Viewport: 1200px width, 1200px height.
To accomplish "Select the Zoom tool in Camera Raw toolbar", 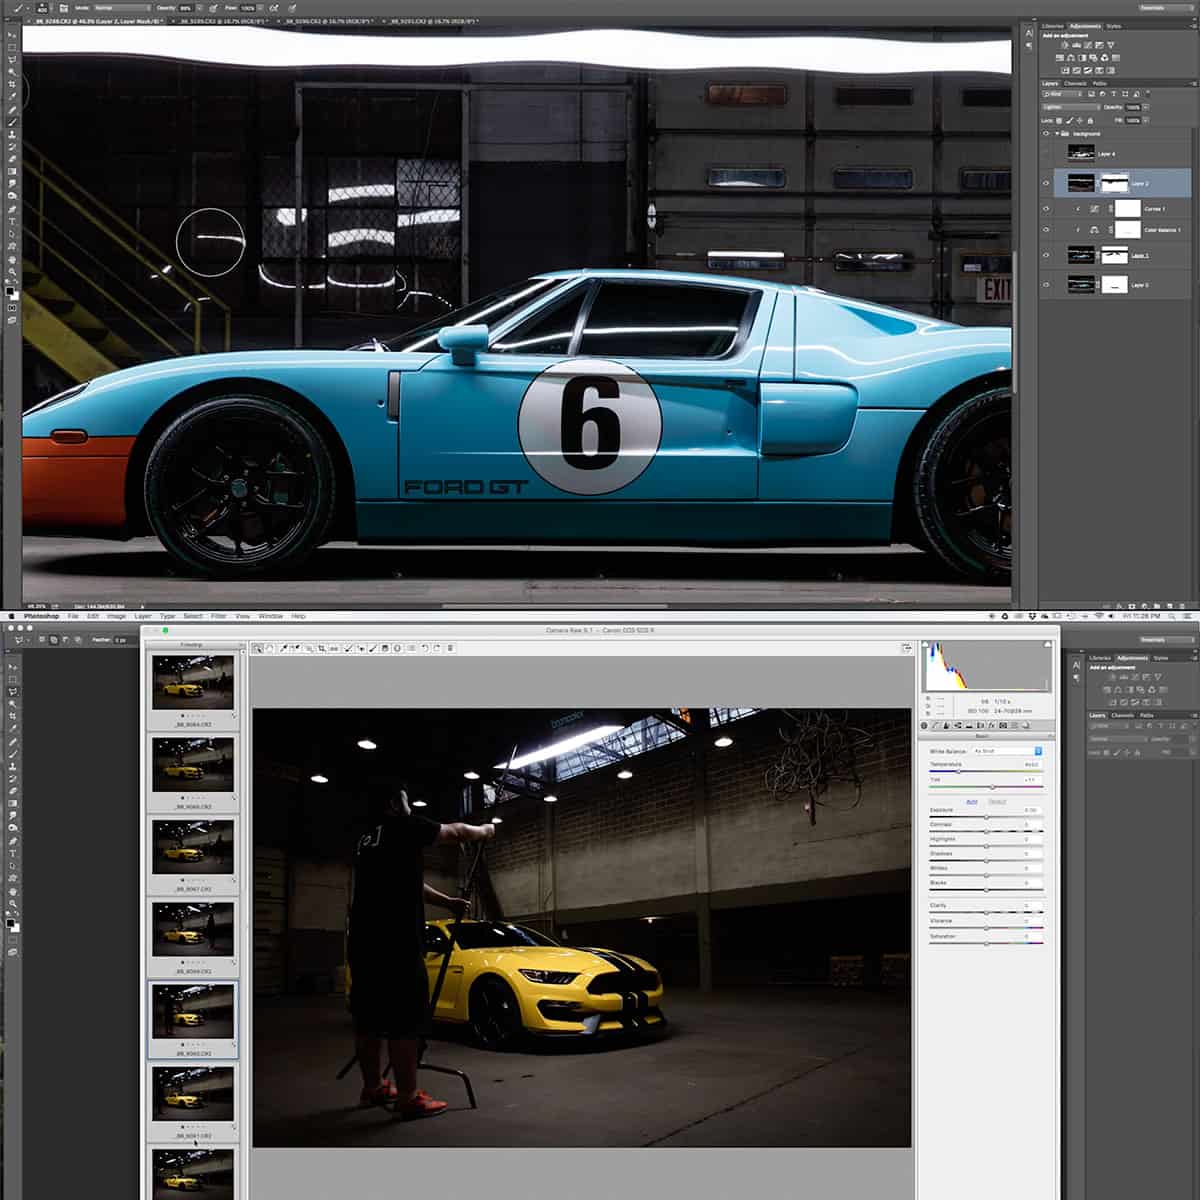I will tap(258, 648).
